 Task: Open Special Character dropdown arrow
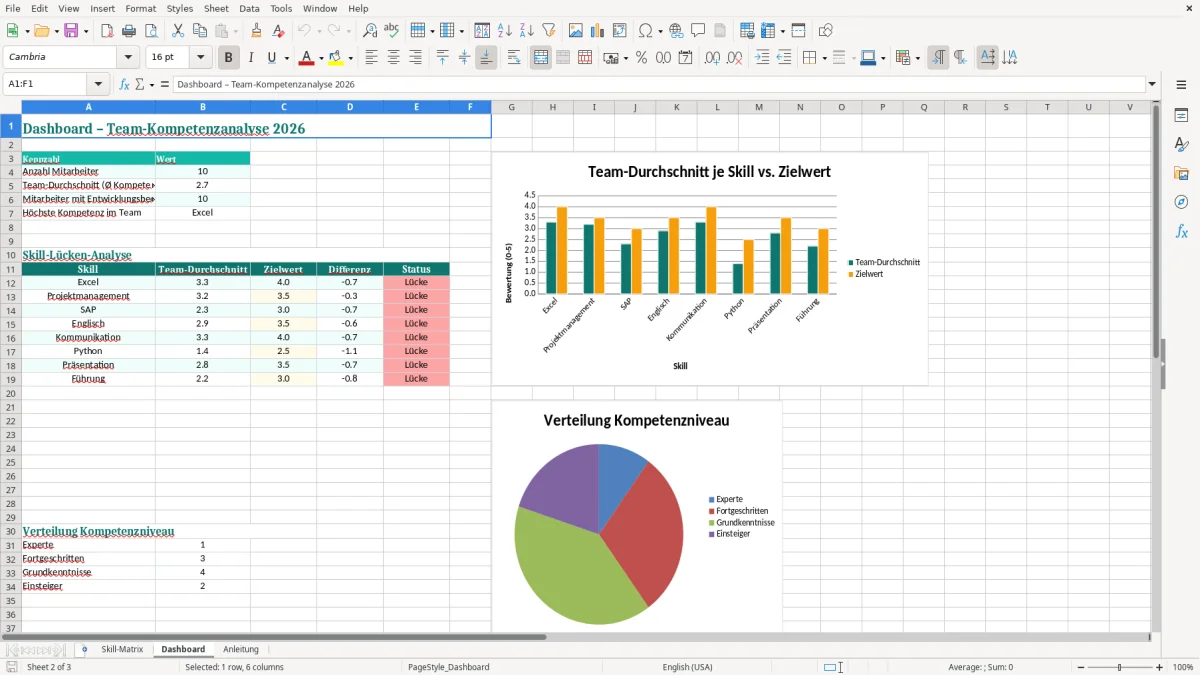tap(660, 31)
